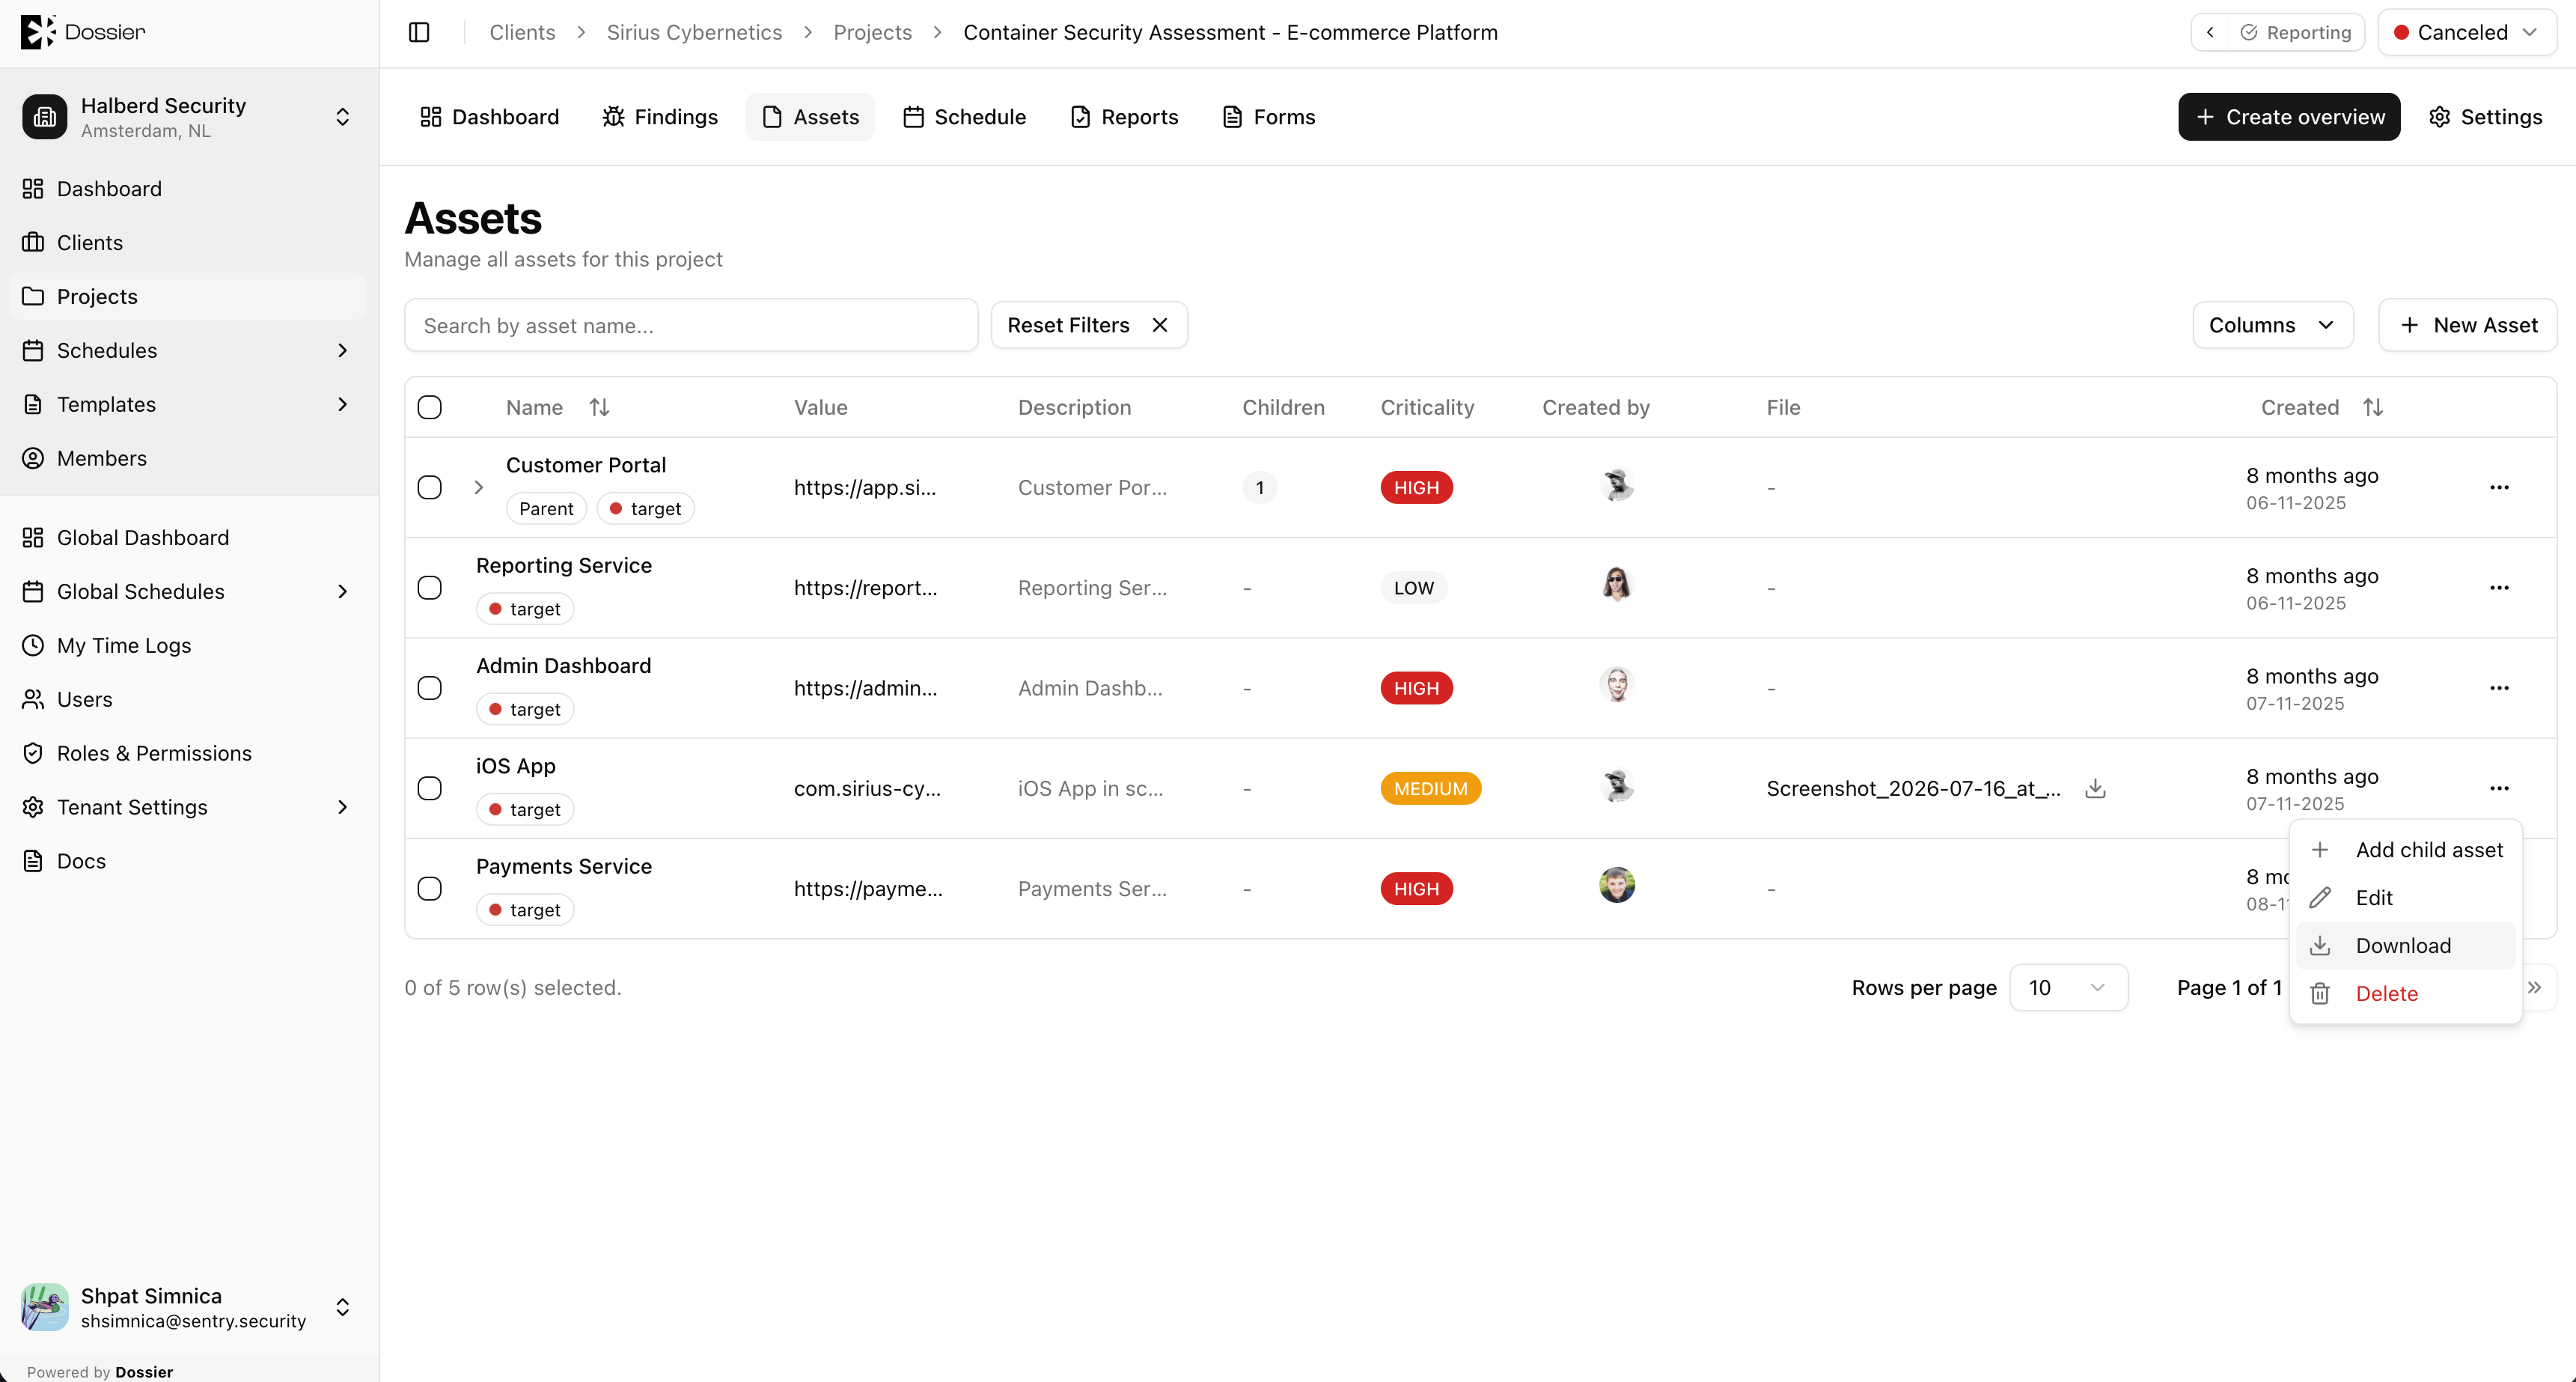Check the Admin Dashboard row checkbox
Image resolution: width=2576 pixels, height=1382 pixels.
[429, 688]
